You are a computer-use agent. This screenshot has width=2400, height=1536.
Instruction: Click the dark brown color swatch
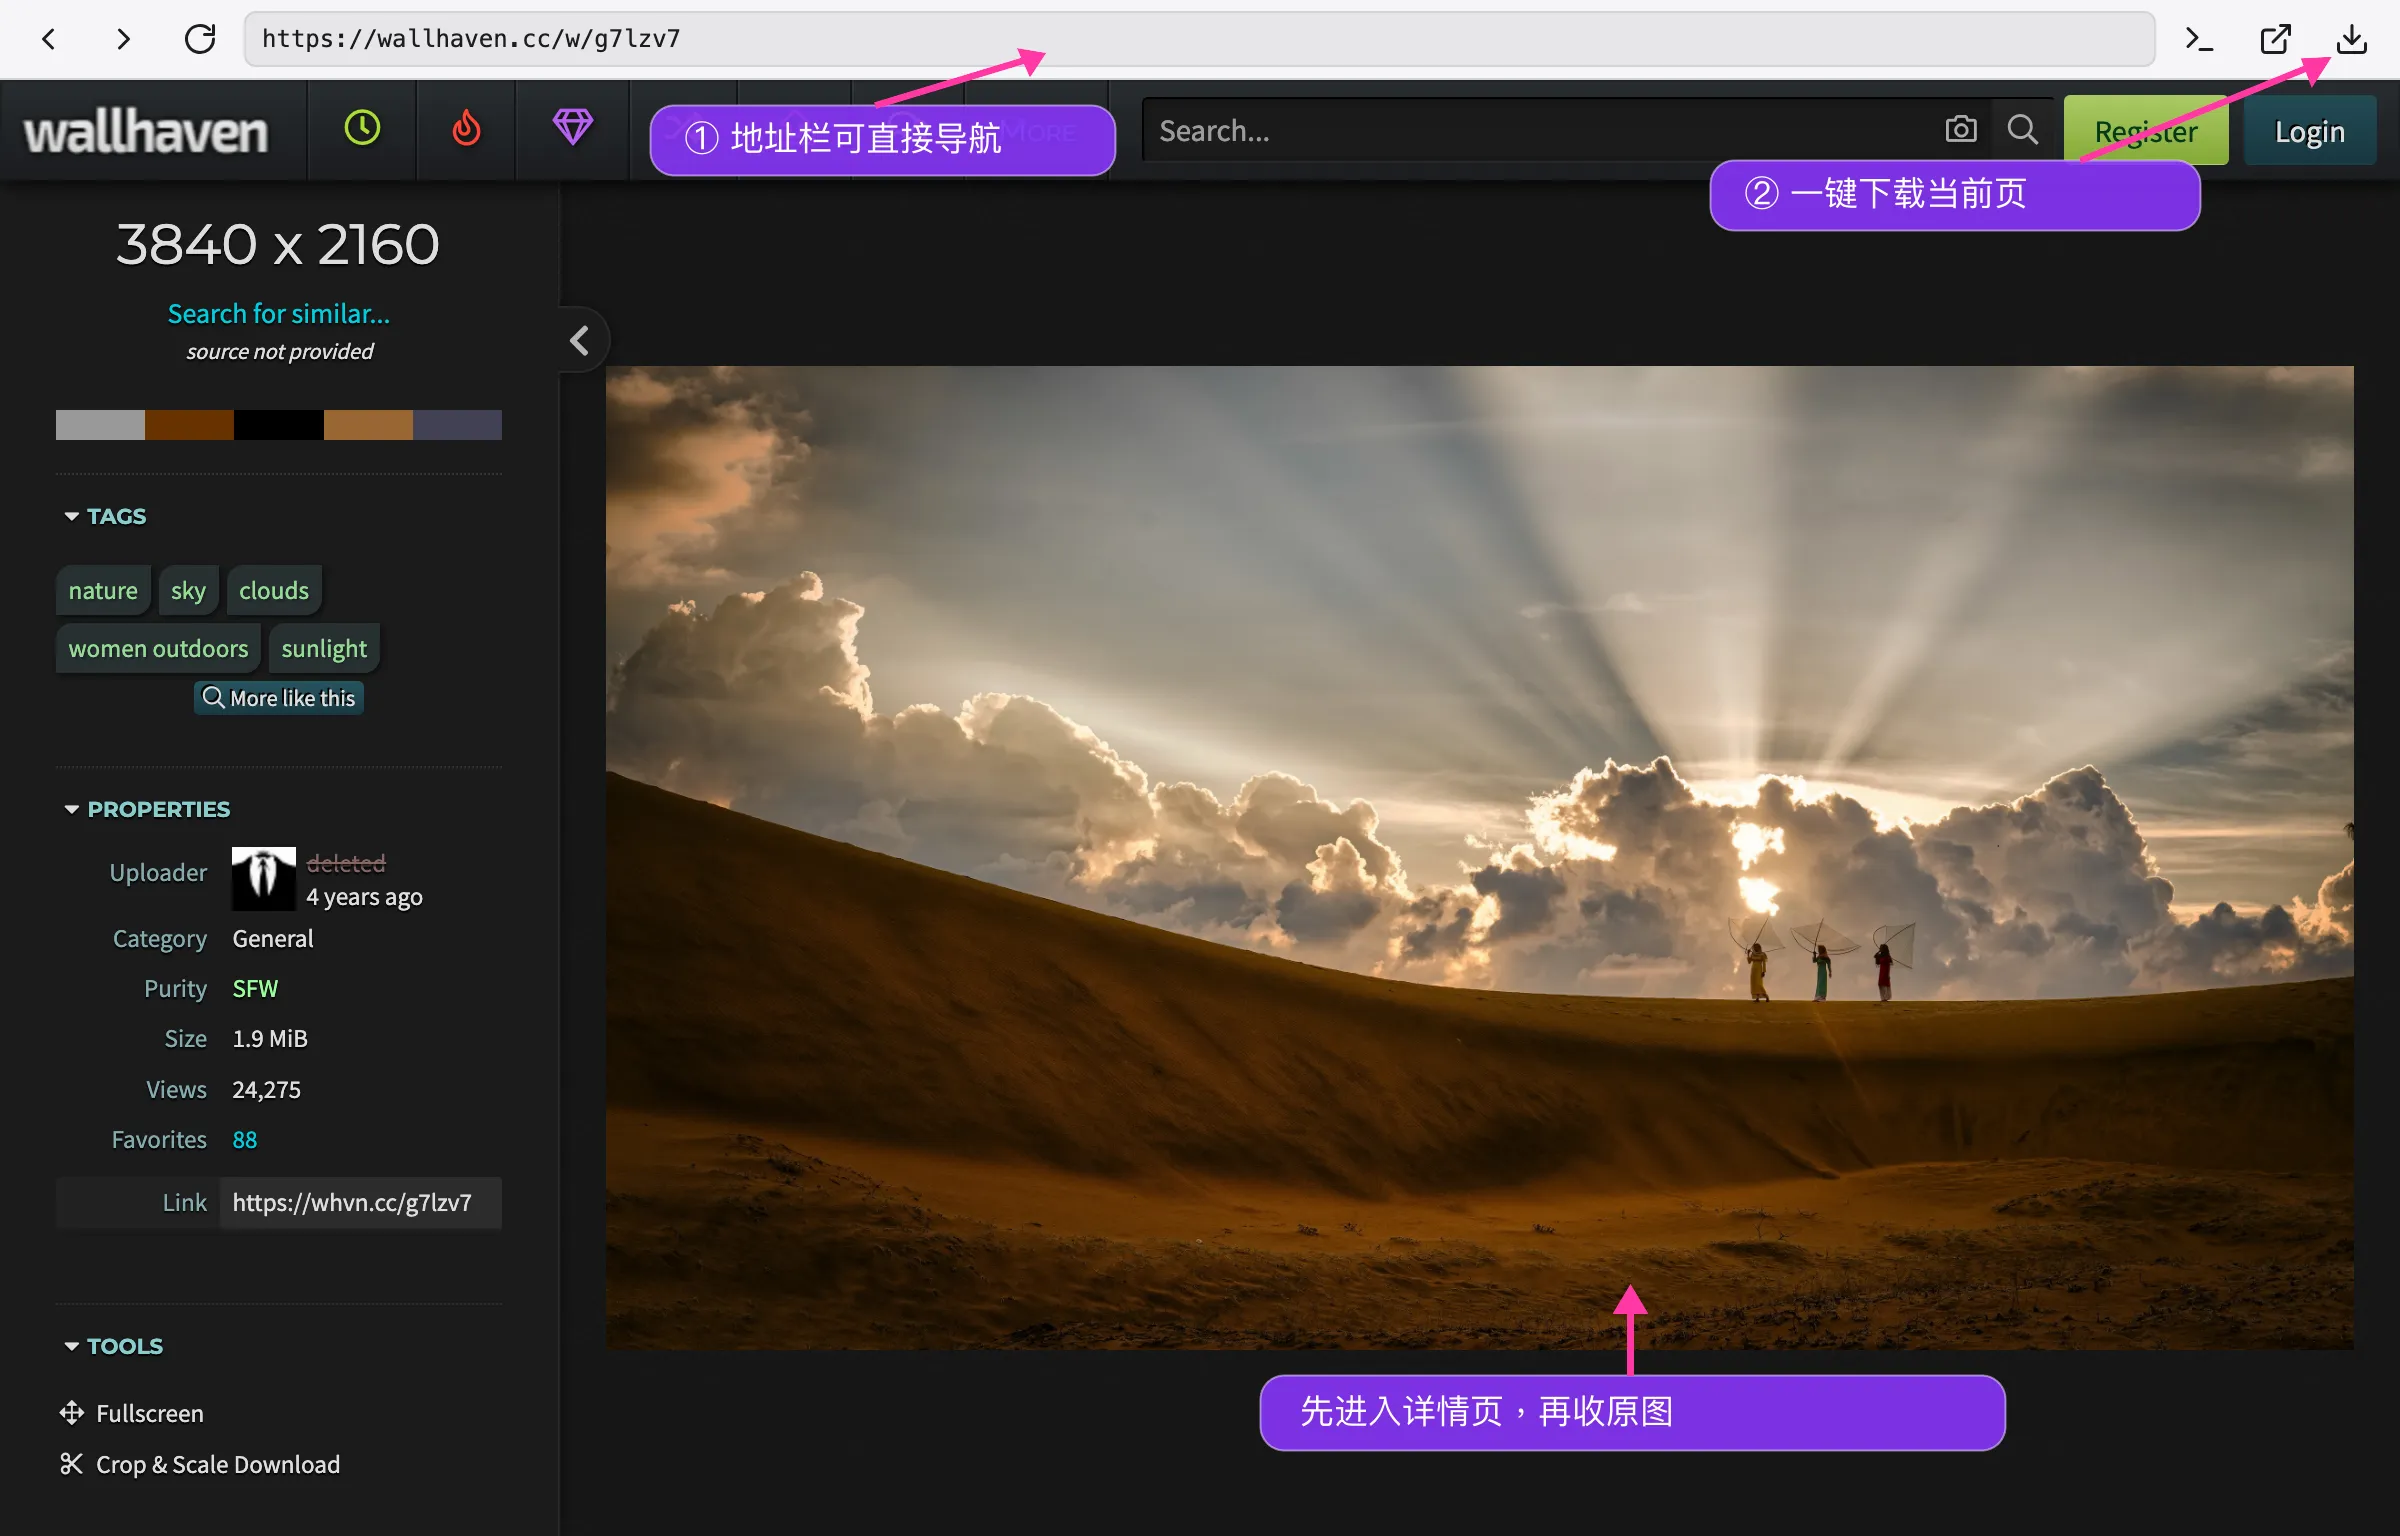tap(189, 425)
